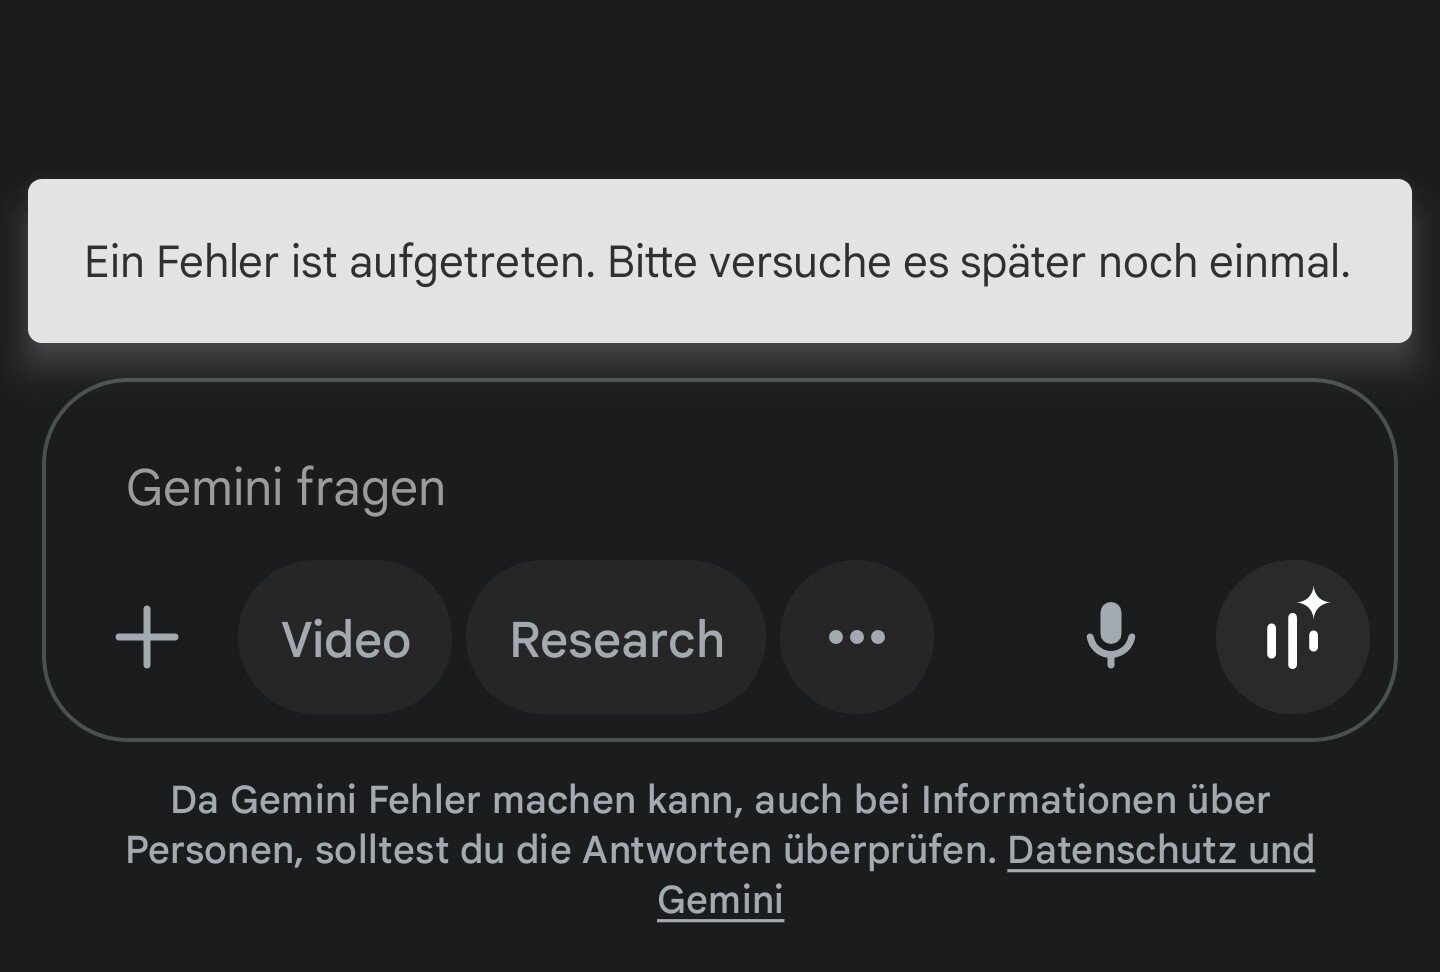The height and width of the screenshot is (972, 1440).
Task: Activate the Video generation tool
Action: [345, 637]
